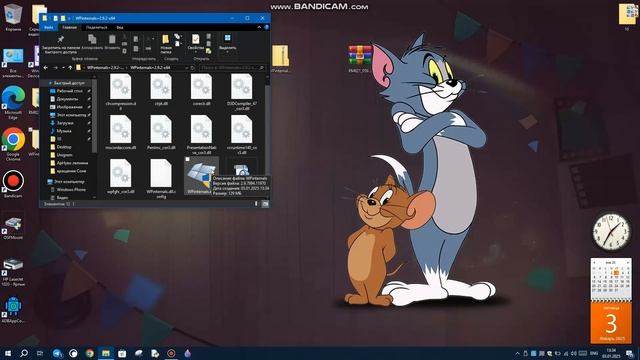Click the Paste clipboard icon in ribbon
The height and width of the screenshot is (360, 640).
tap(112, 39)
